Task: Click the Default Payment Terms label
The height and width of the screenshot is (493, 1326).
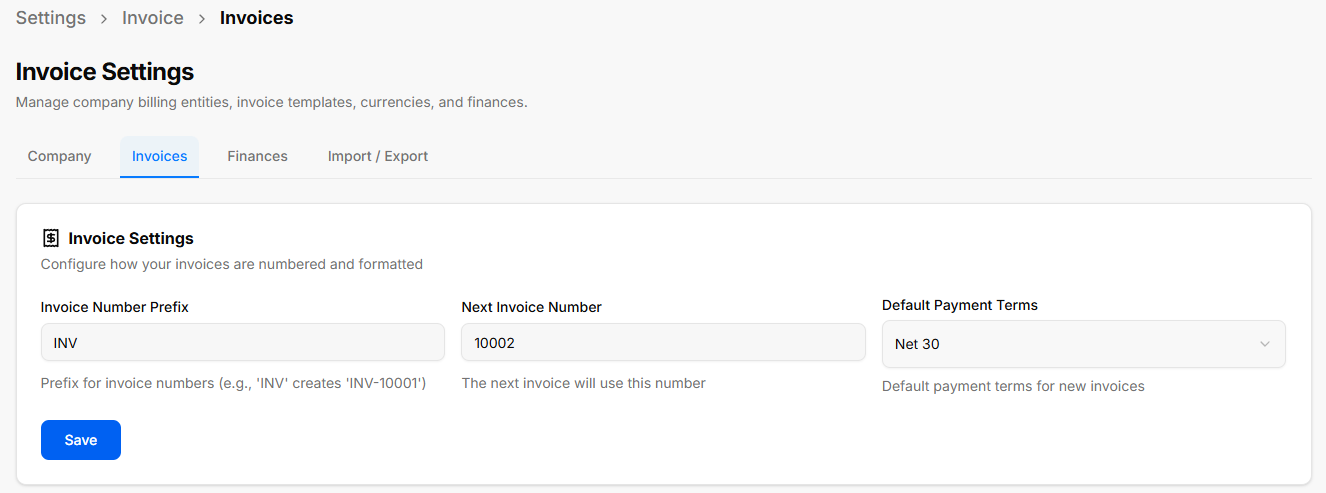Action: [960, 305]
